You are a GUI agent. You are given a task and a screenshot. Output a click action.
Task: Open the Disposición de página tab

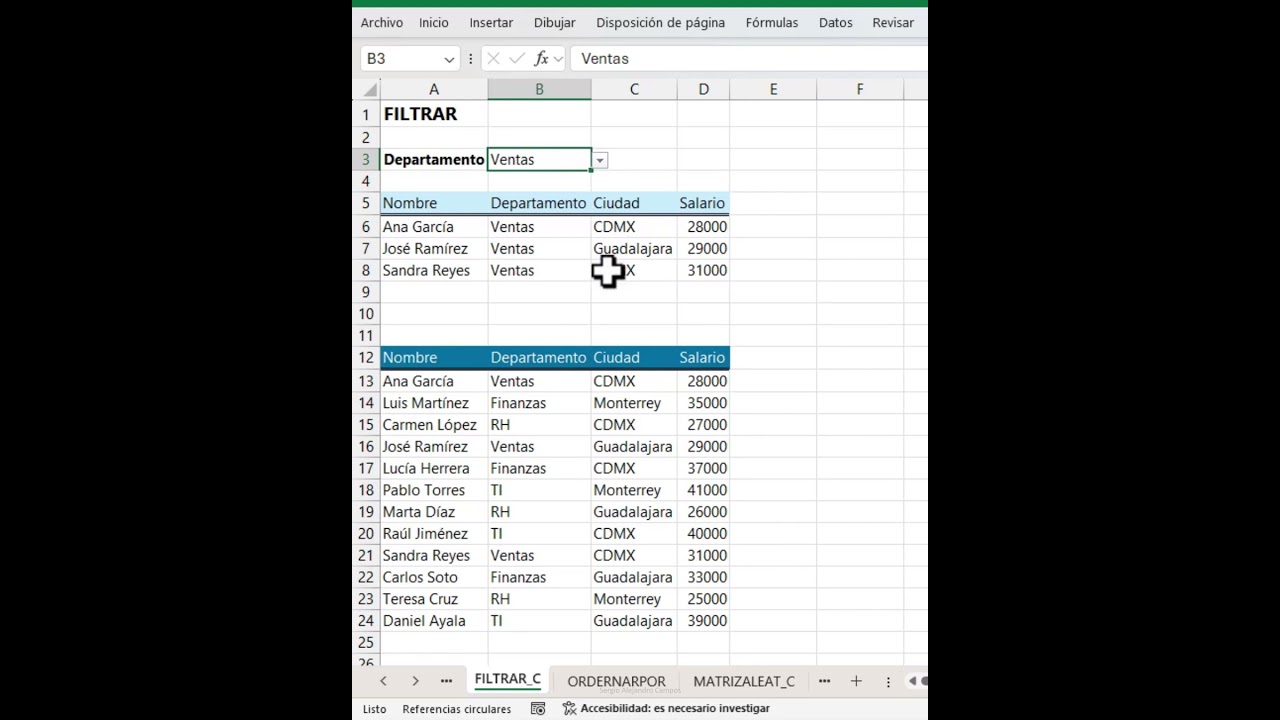coord(660,22)
